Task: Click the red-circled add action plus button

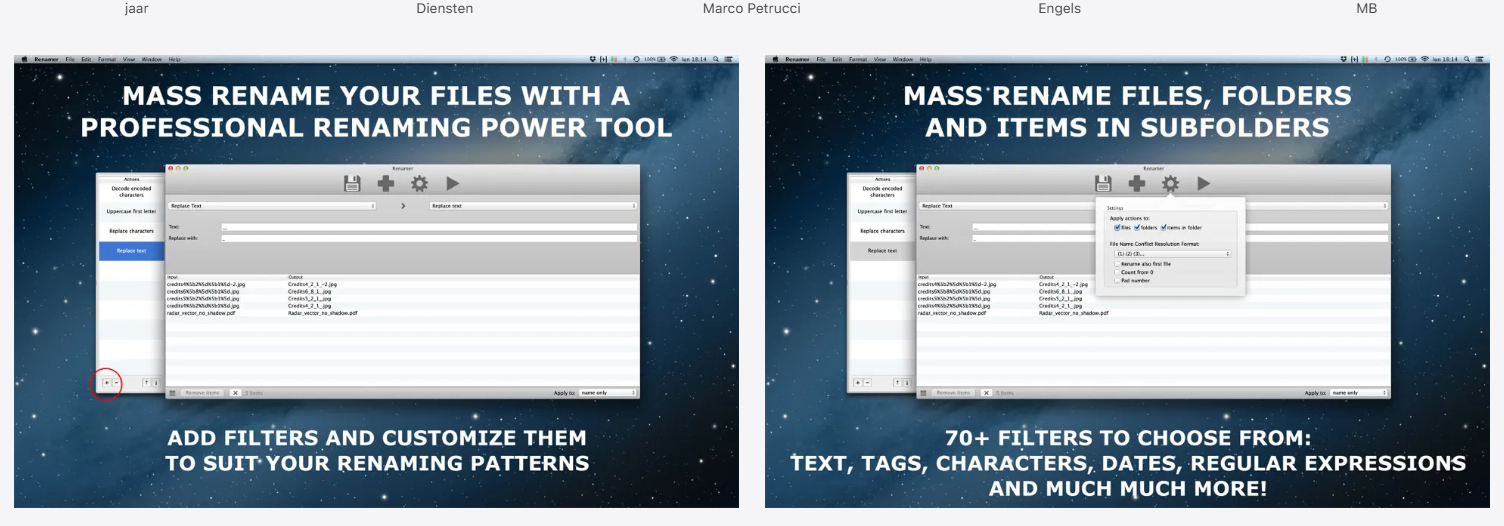Action: (x=107, y=382)
